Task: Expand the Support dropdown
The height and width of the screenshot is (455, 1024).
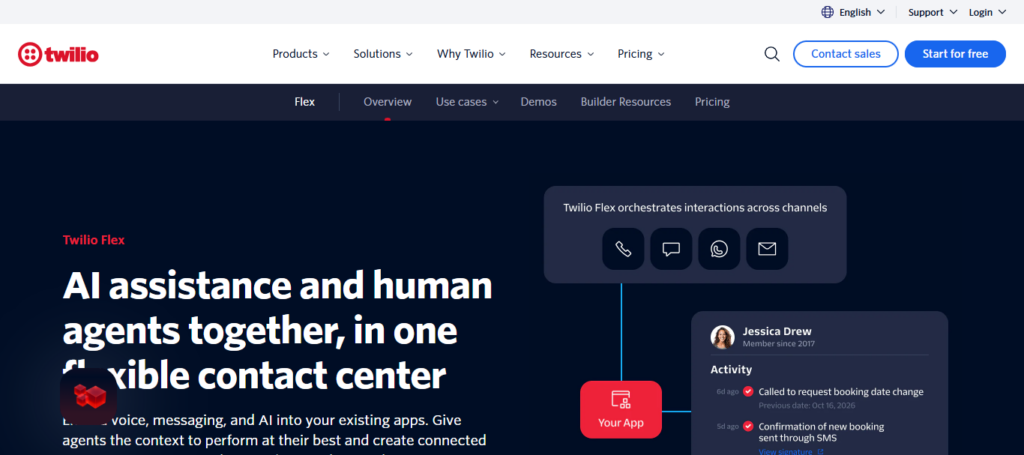Action: (x=933, y=12)
